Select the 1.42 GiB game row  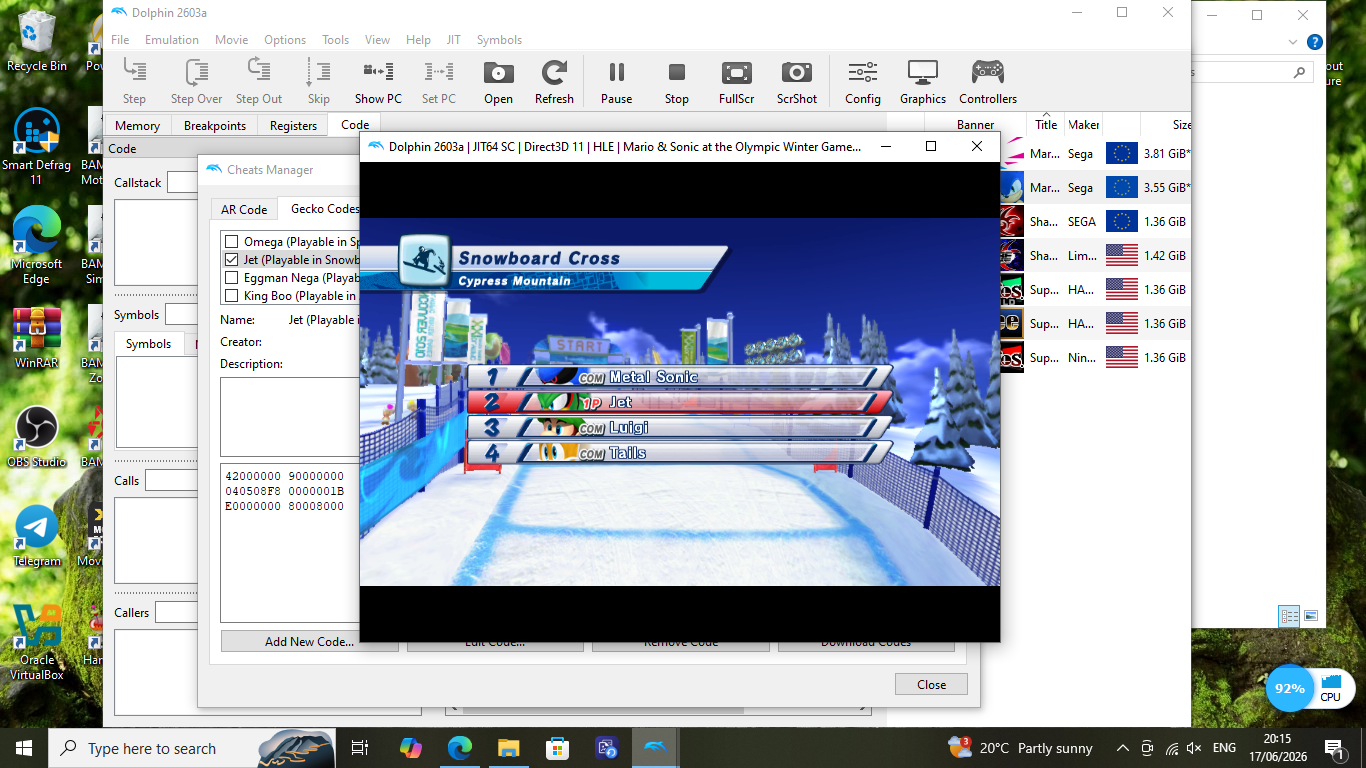click(x=1094, y=256)
